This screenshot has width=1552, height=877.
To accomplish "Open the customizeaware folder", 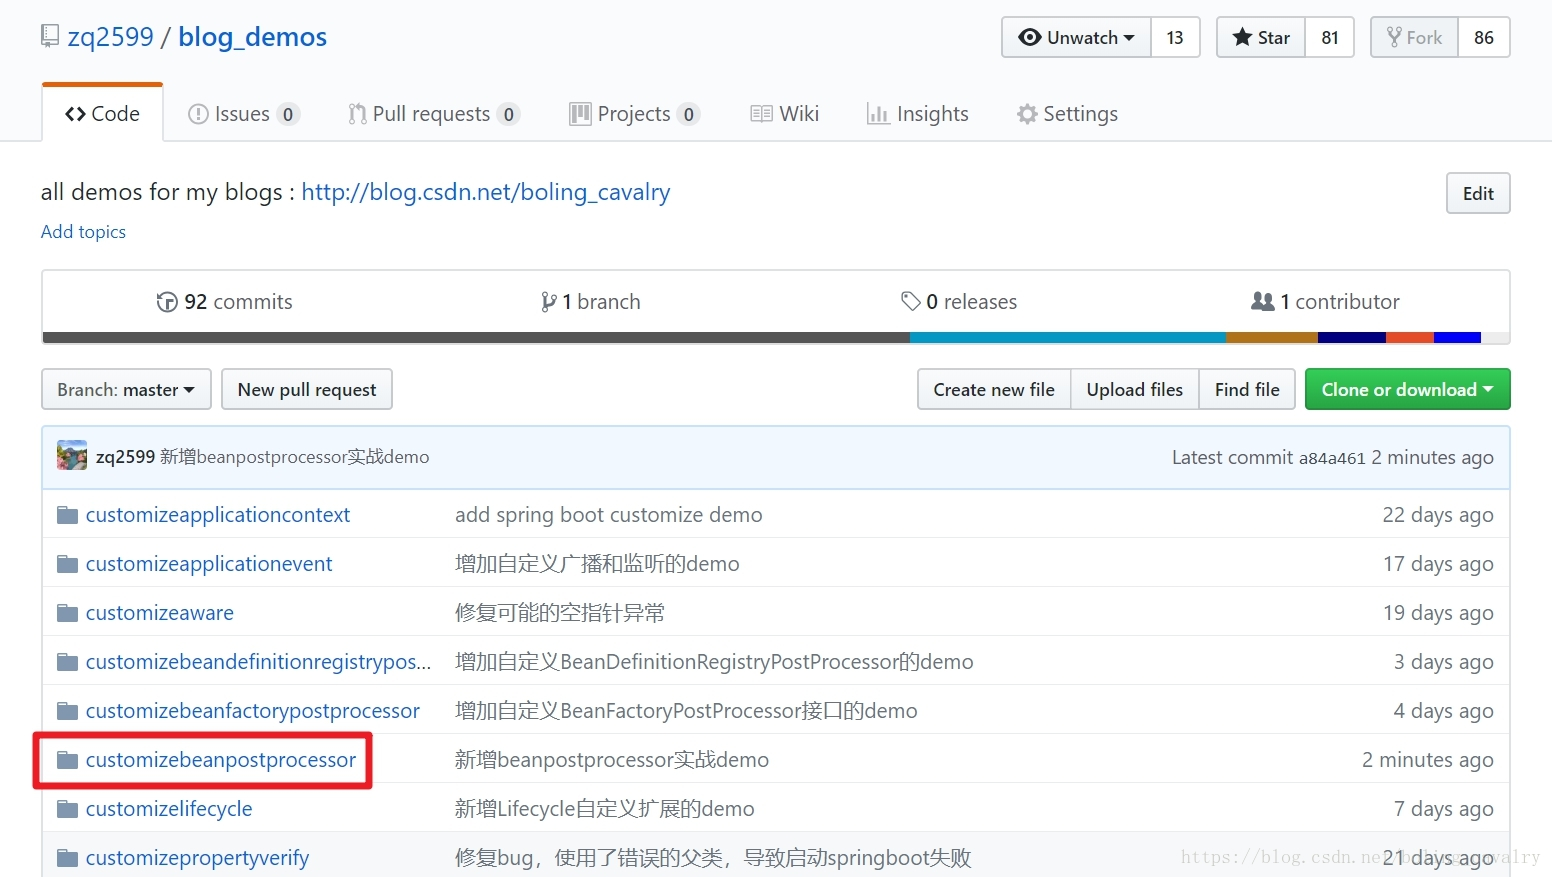I will [x=160, y=613].
